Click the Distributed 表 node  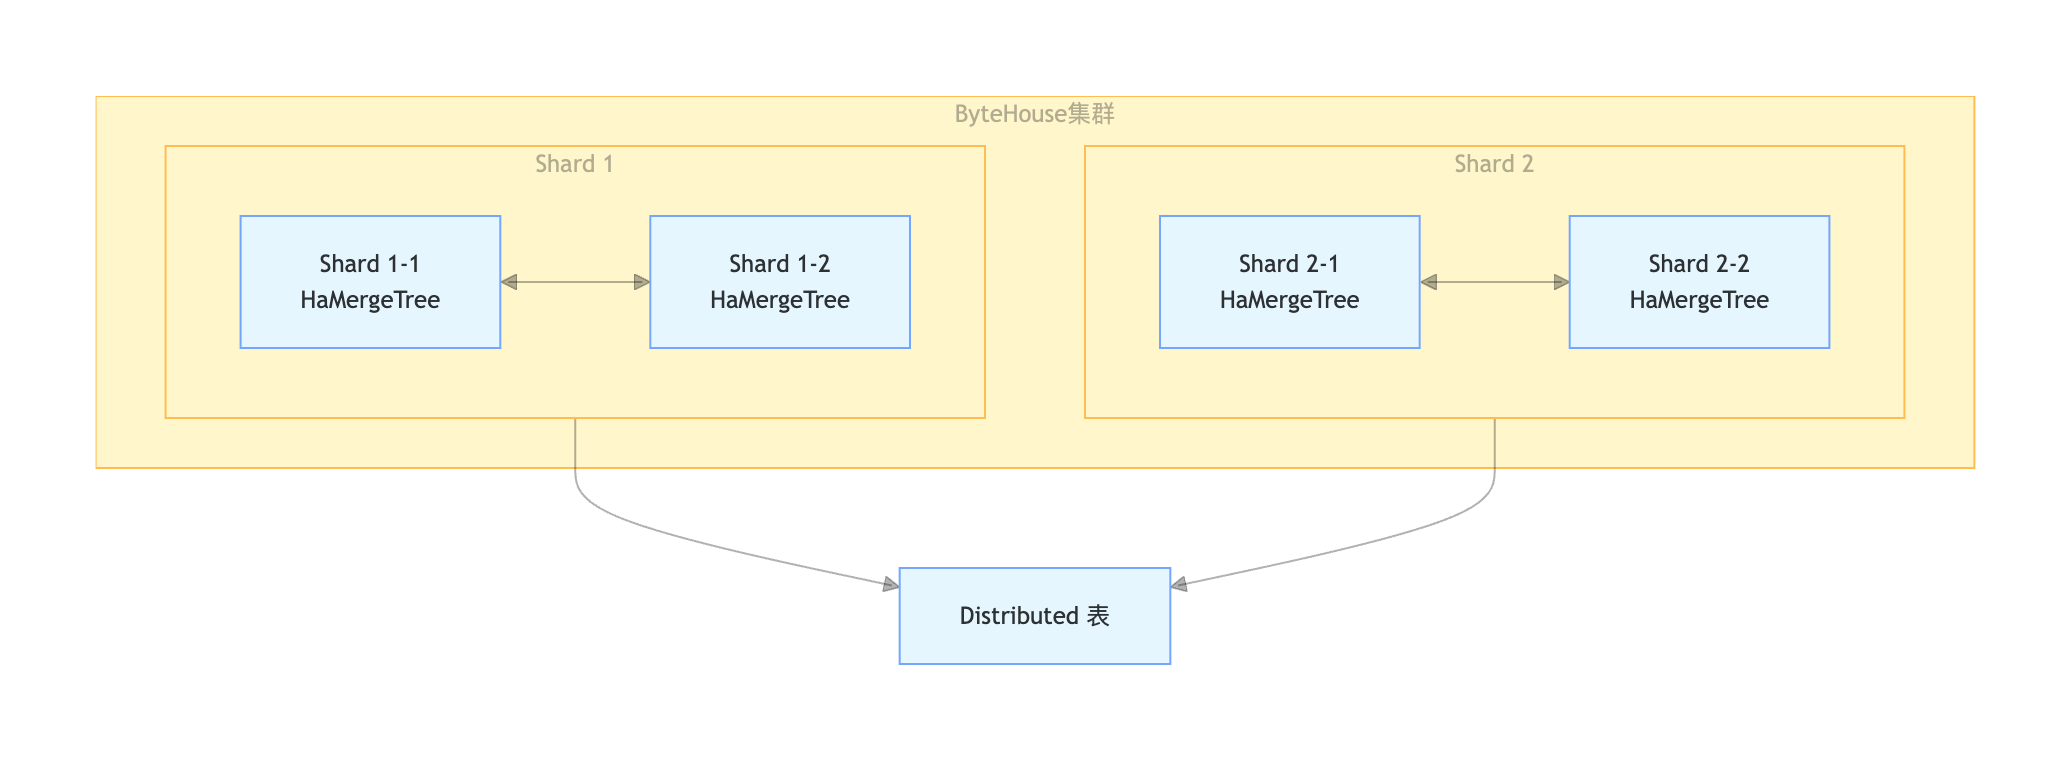(1035, 616)
